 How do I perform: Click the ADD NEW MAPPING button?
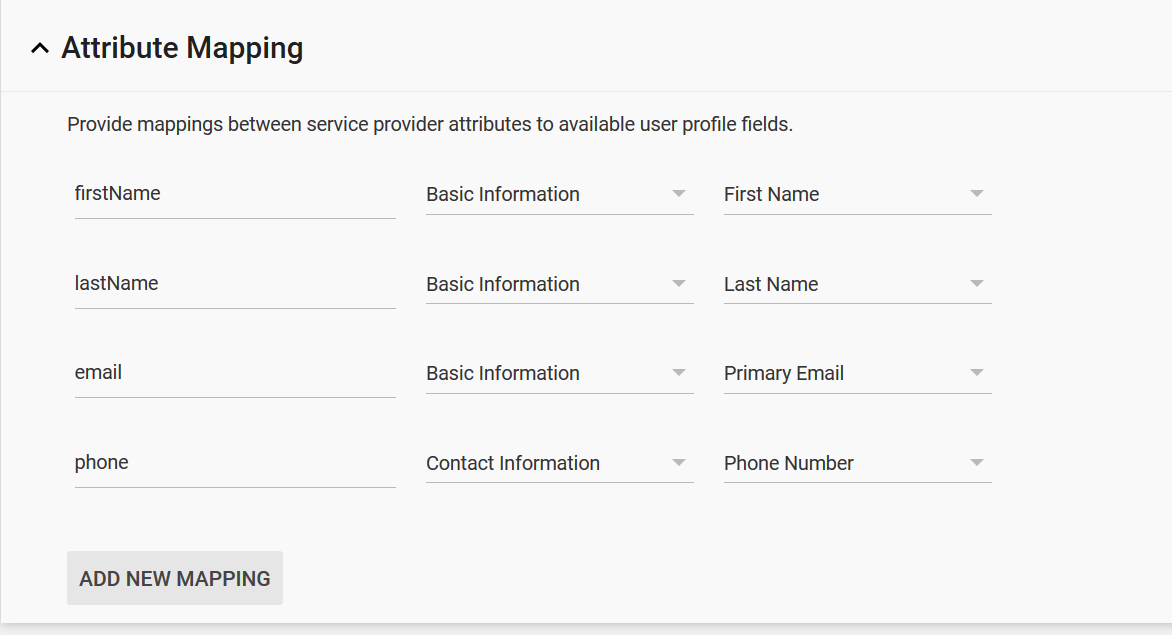(174, 578)
